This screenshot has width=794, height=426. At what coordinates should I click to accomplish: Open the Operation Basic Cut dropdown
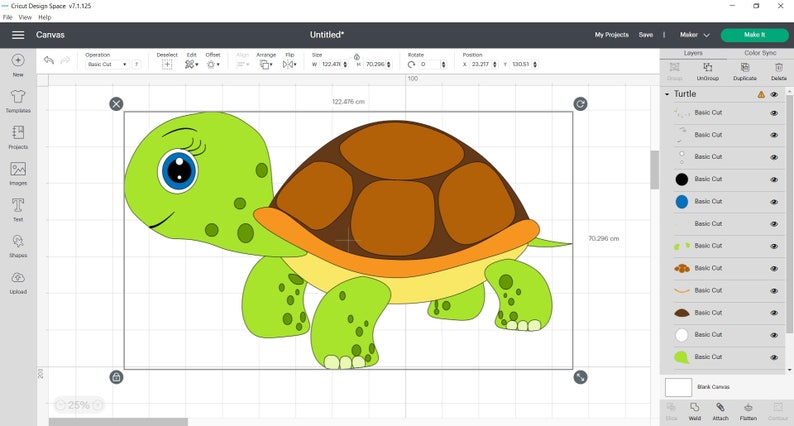coord(107,64)
